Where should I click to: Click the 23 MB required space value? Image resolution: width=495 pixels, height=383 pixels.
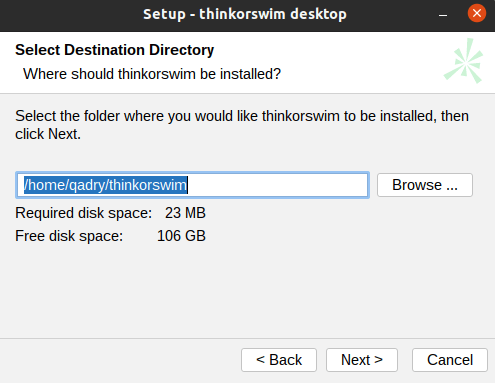click(x=185, y=213)
